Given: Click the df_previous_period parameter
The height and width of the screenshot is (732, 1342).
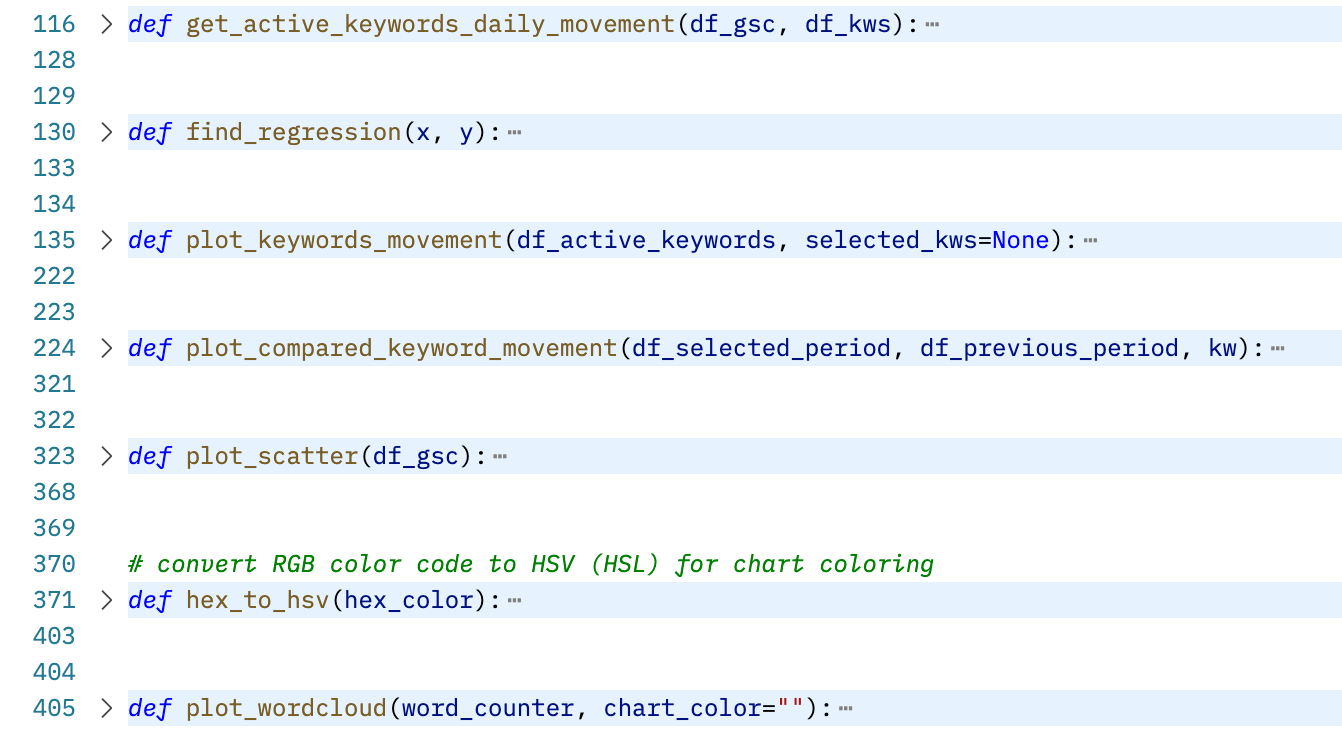Looking at the screenshot, I should point(1049,348).
